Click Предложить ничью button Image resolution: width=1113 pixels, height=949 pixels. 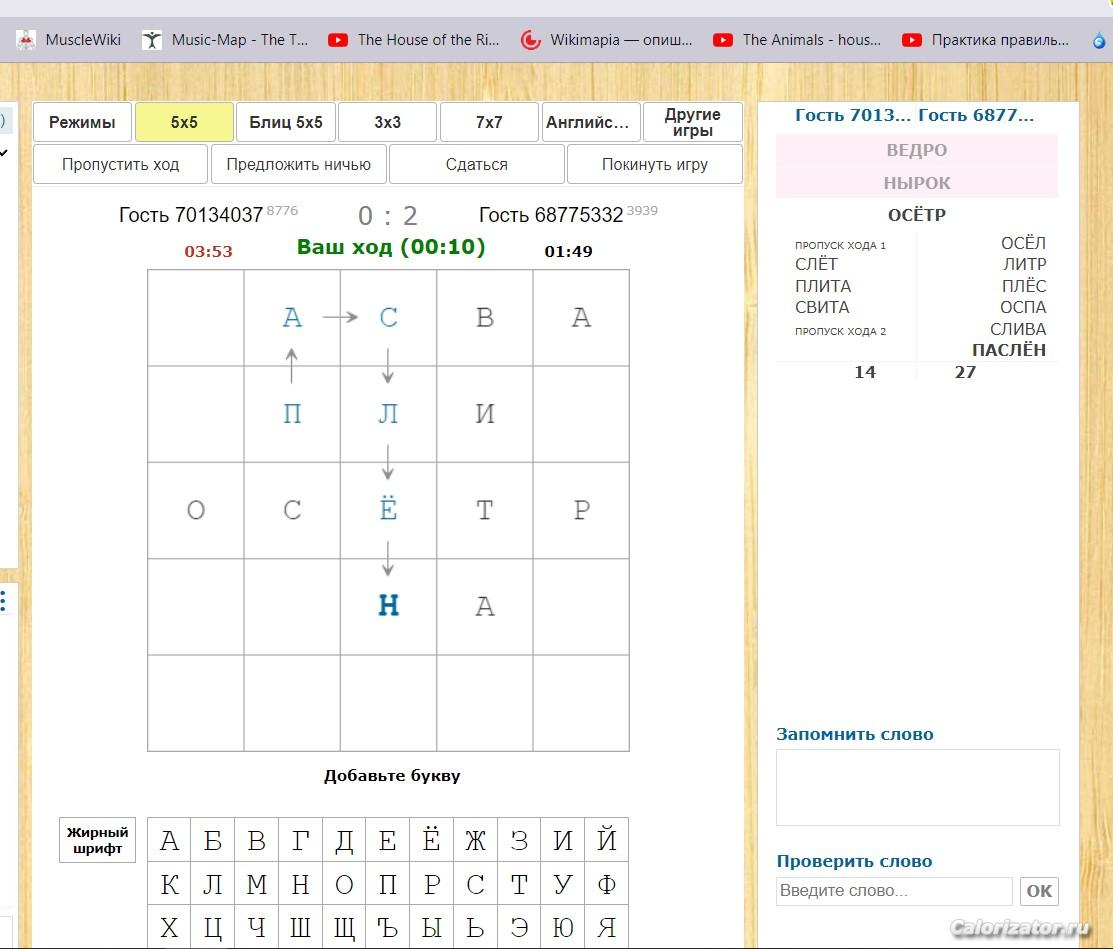[x=298, y=165]
